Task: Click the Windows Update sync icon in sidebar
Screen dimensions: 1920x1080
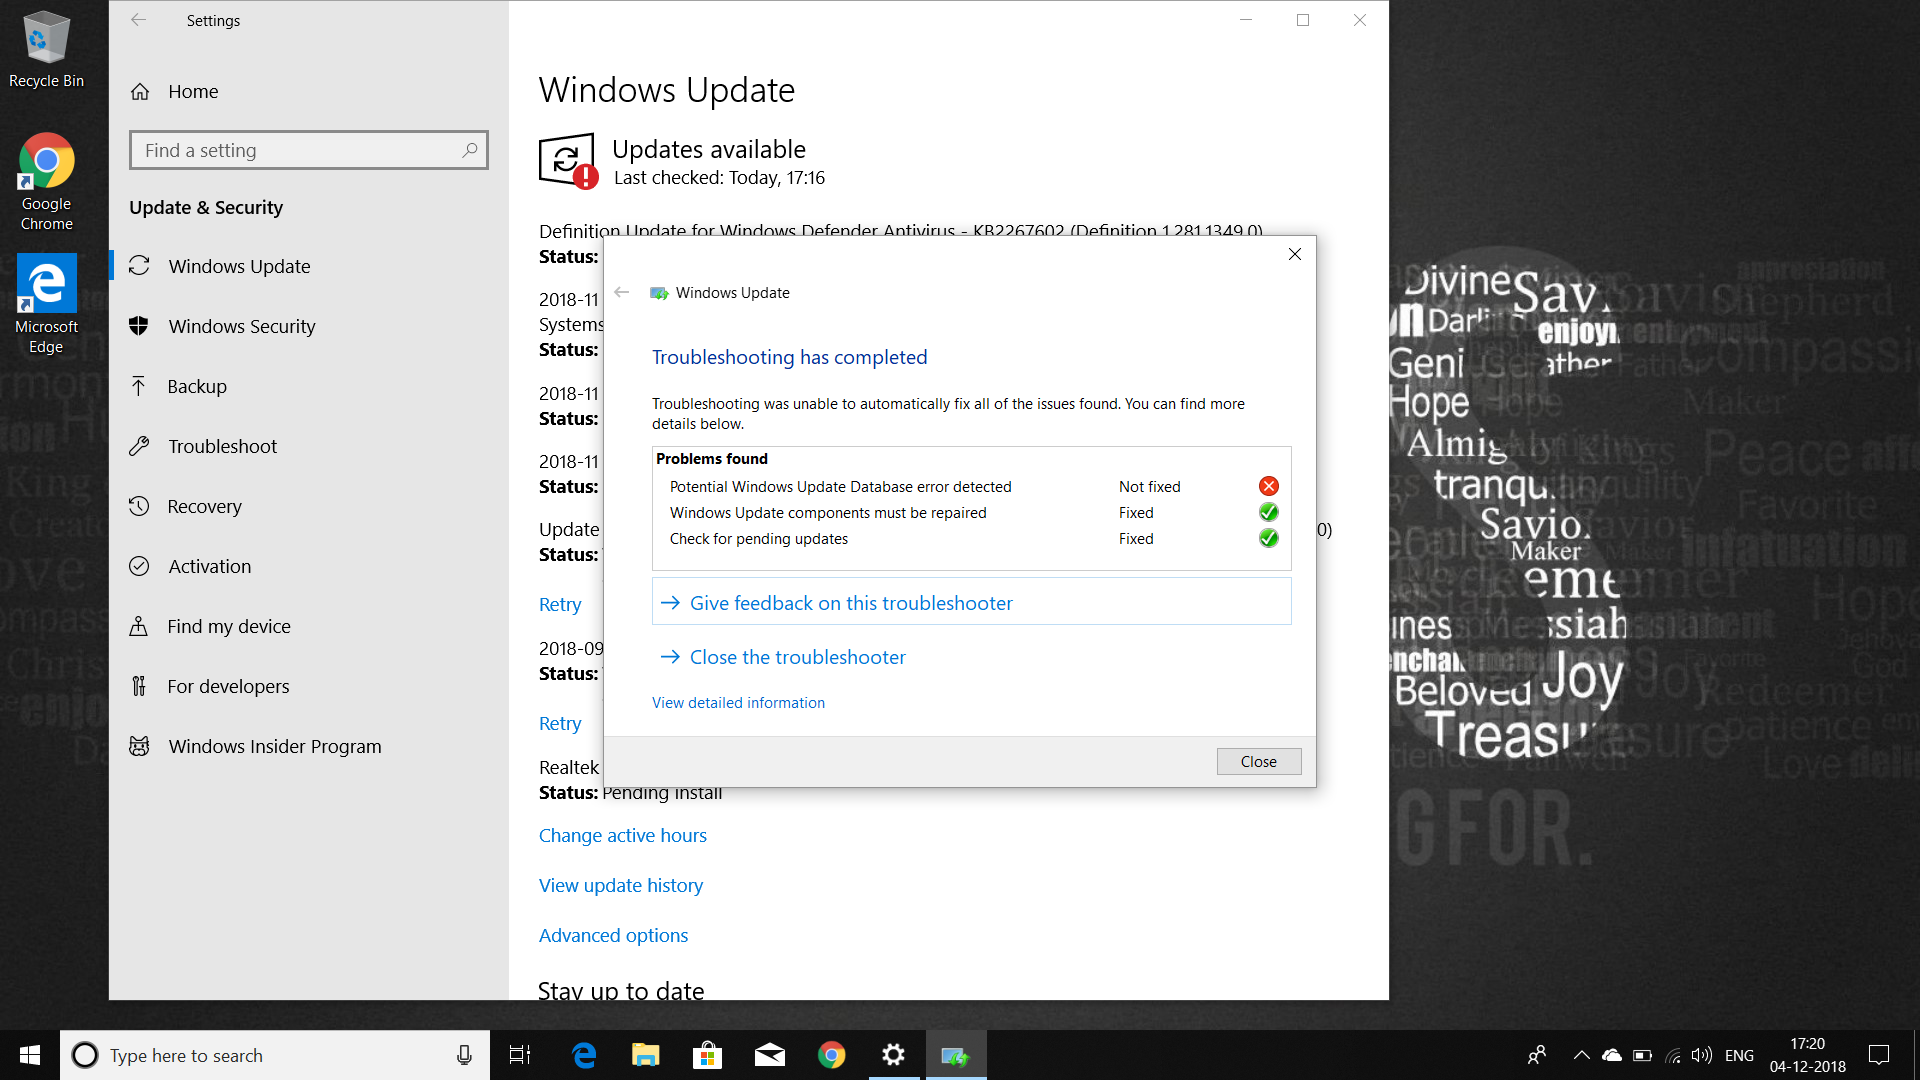Action: point(139,266)
